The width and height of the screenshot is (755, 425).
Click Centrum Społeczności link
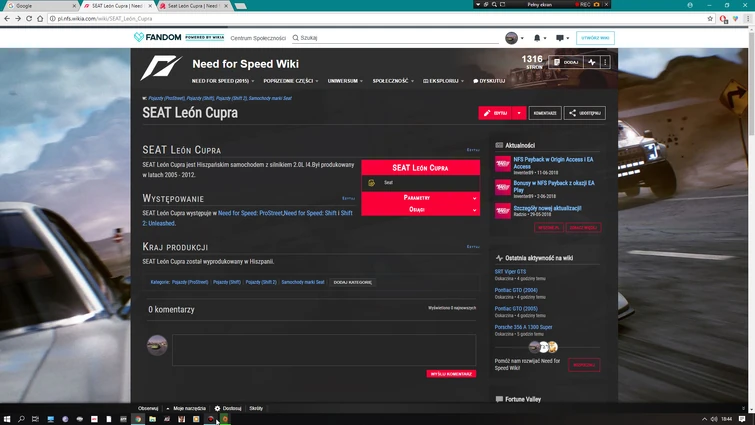(258, 38)
